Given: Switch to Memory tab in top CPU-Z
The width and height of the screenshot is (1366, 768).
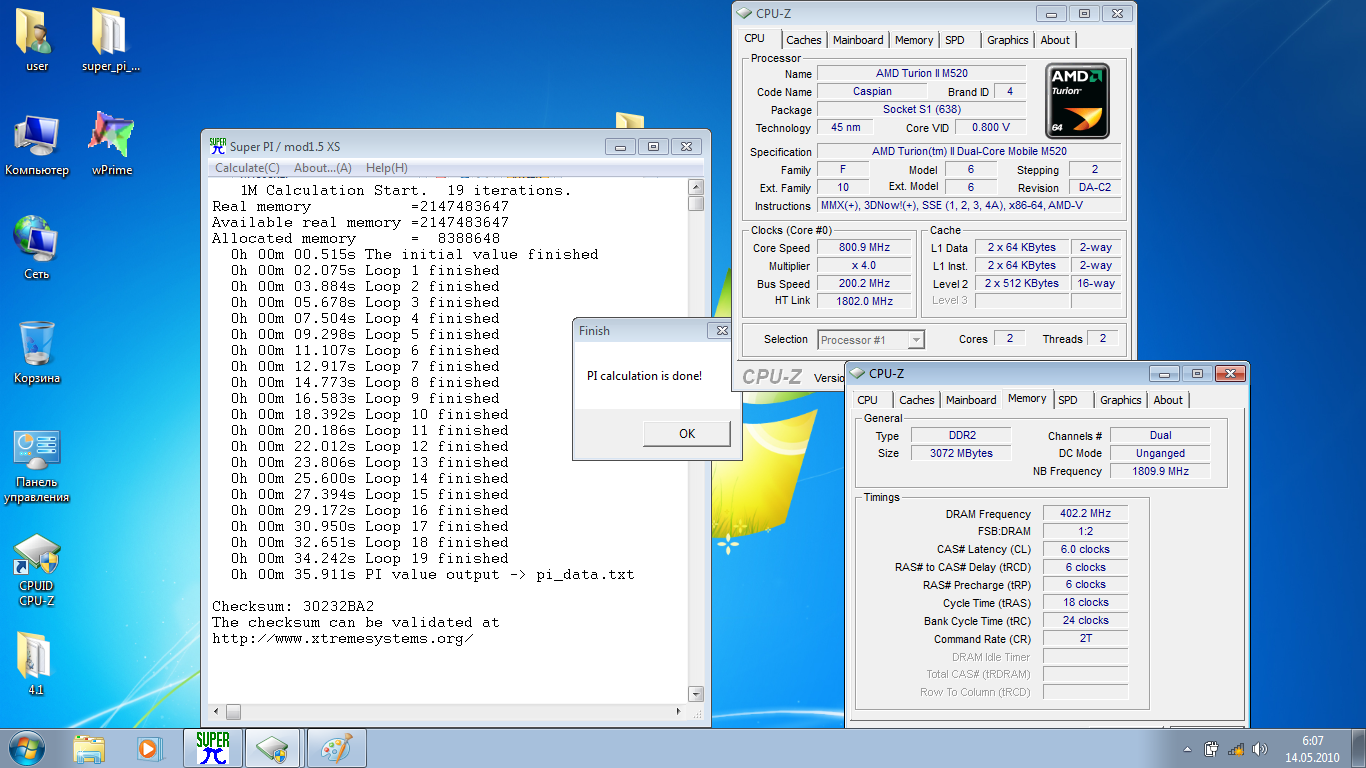Looking at the screenshot, I should tap(914, 40).
